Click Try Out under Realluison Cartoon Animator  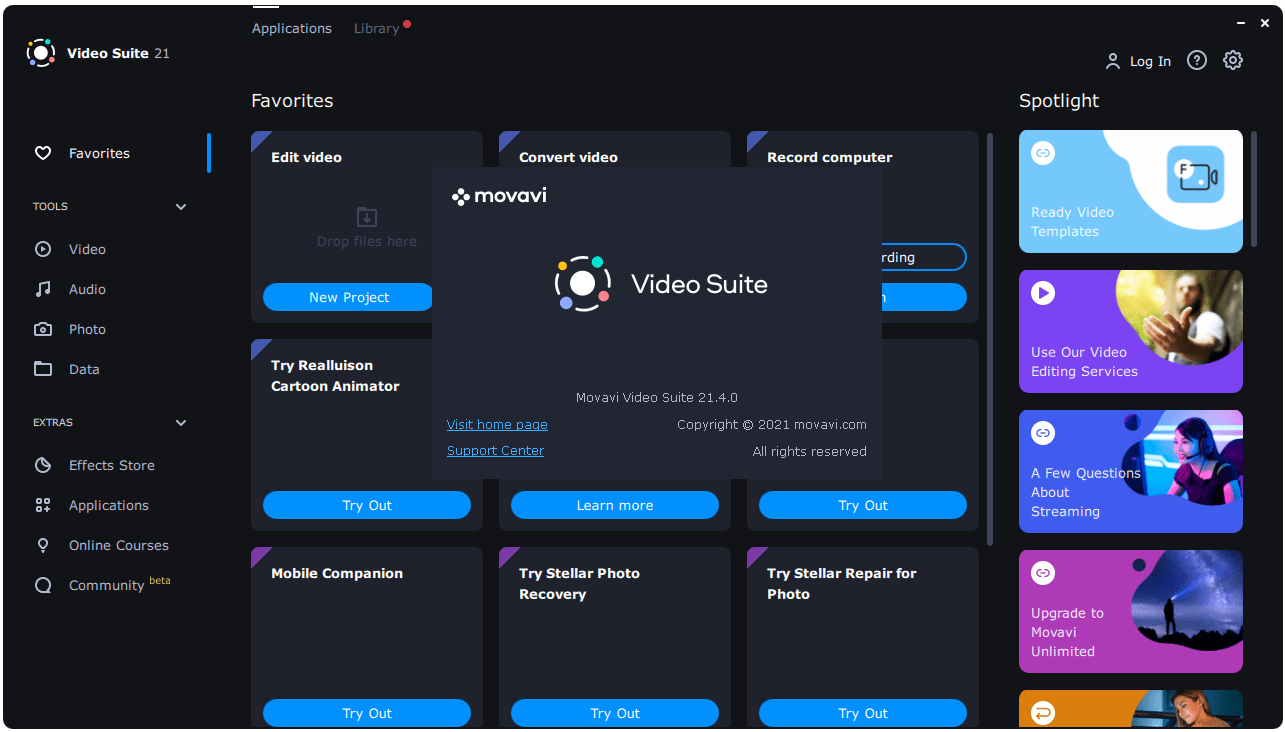coord(367,505)
